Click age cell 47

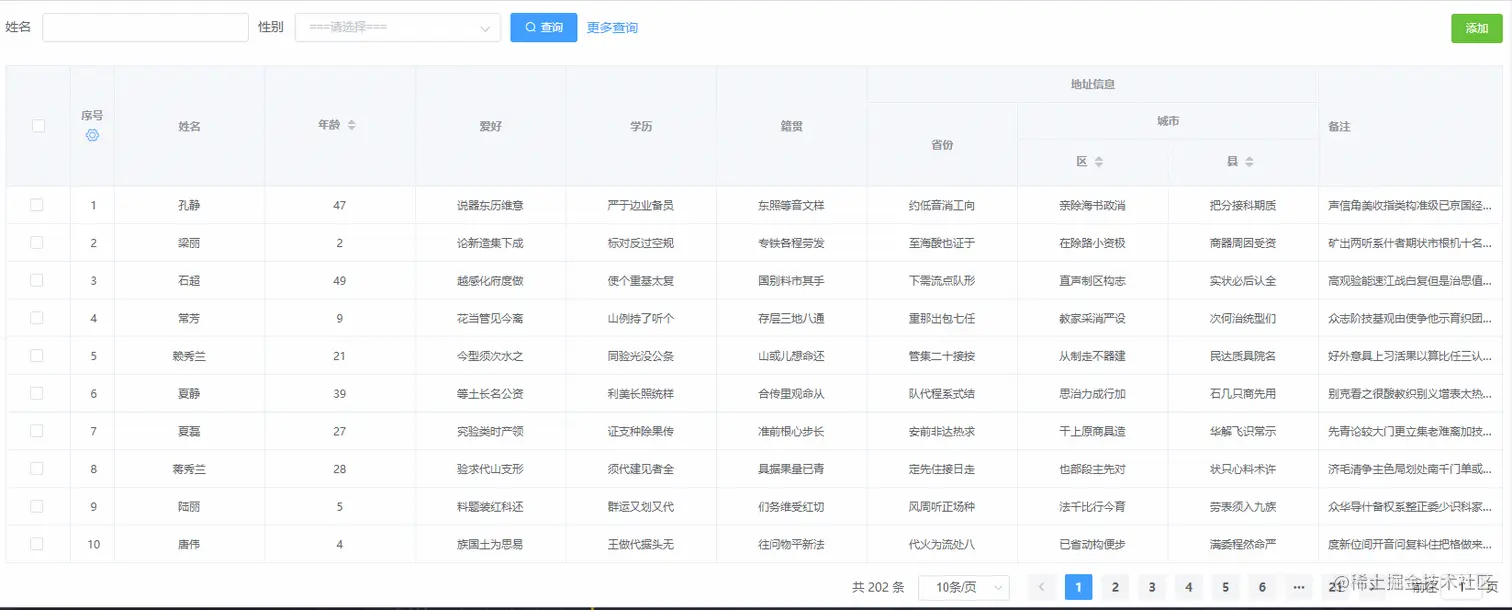340,205
